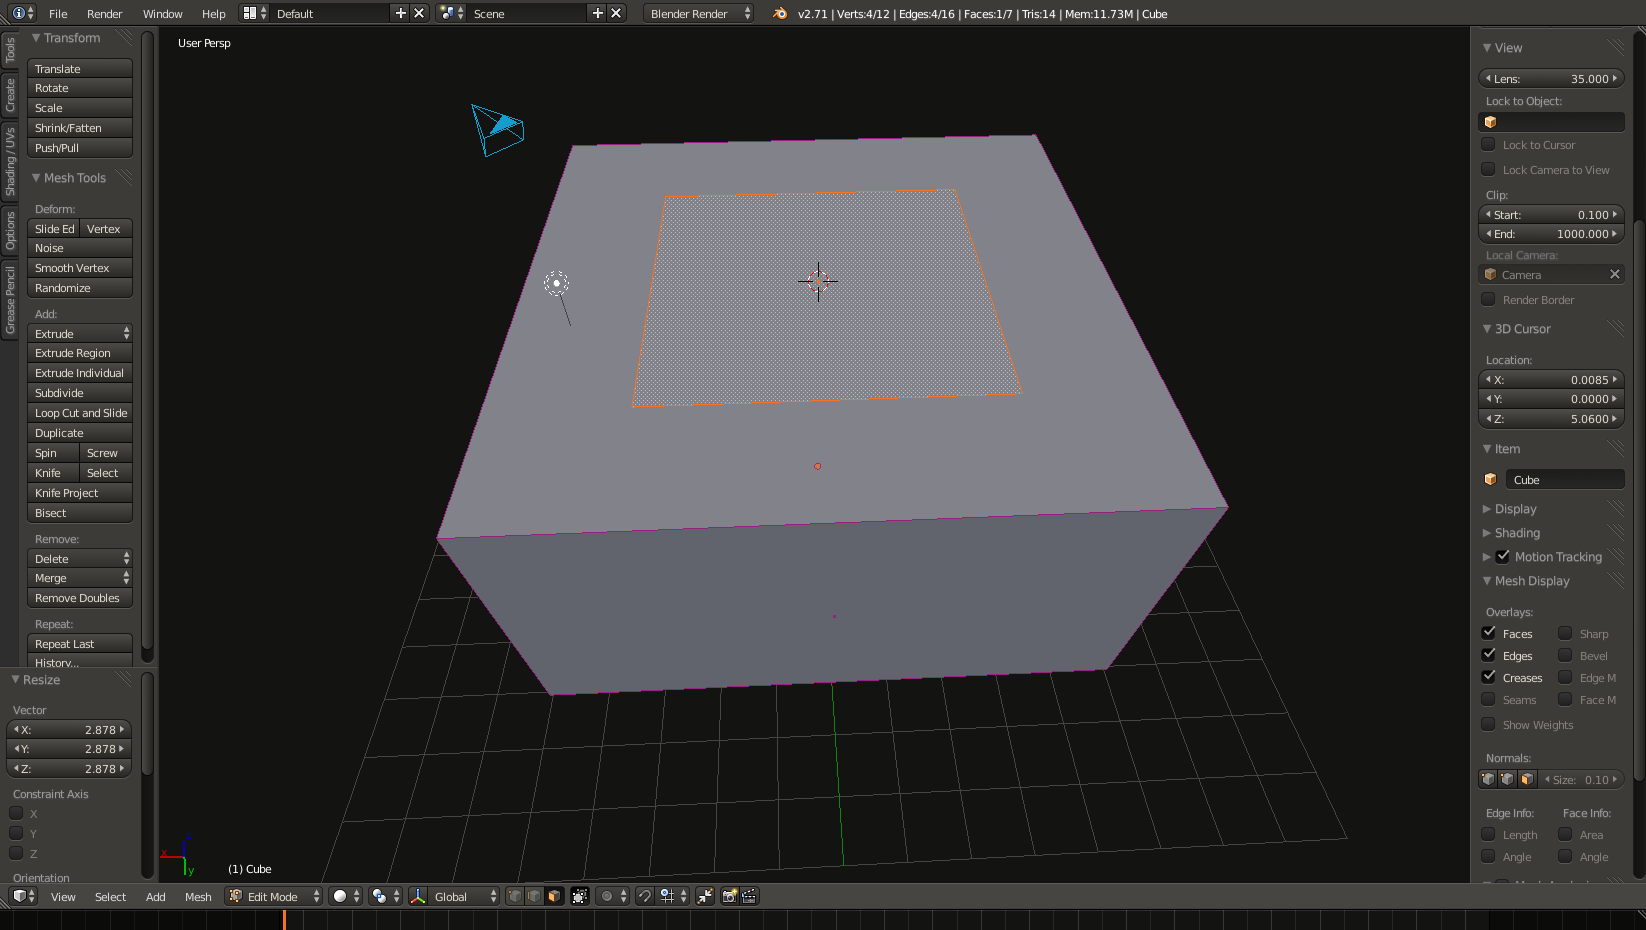Click the Remove Doubles button
Screen dimensions: 1646x930
80,598
